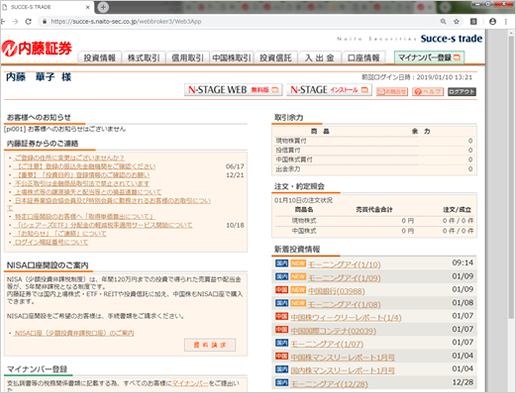
Task: Open the 口座情報 tab
Action: click(x=364, y=58)
